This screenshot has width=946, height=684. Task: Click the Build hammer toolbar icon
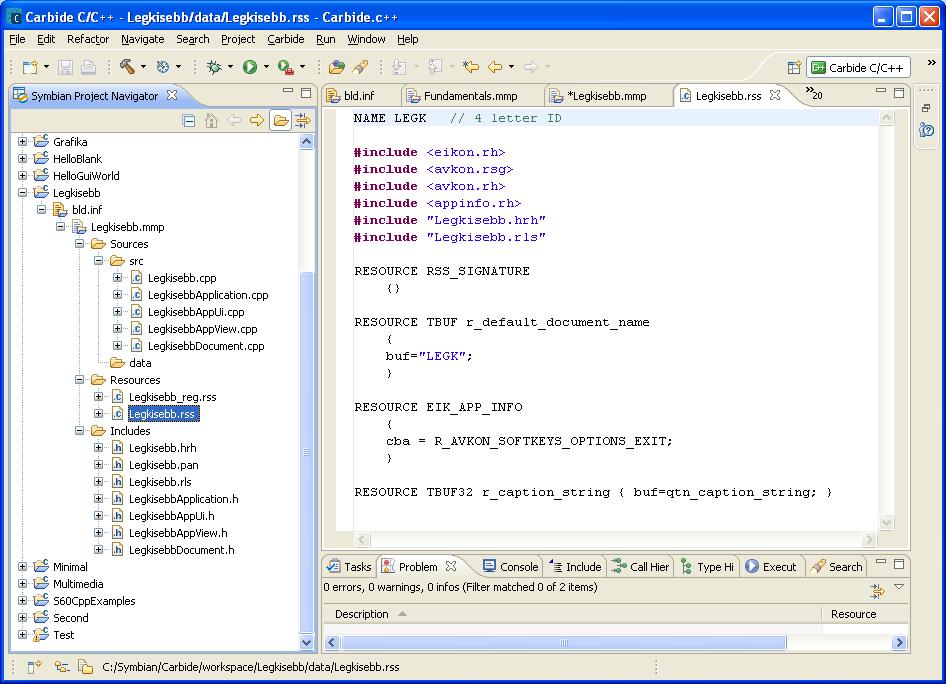coord(127,66)
